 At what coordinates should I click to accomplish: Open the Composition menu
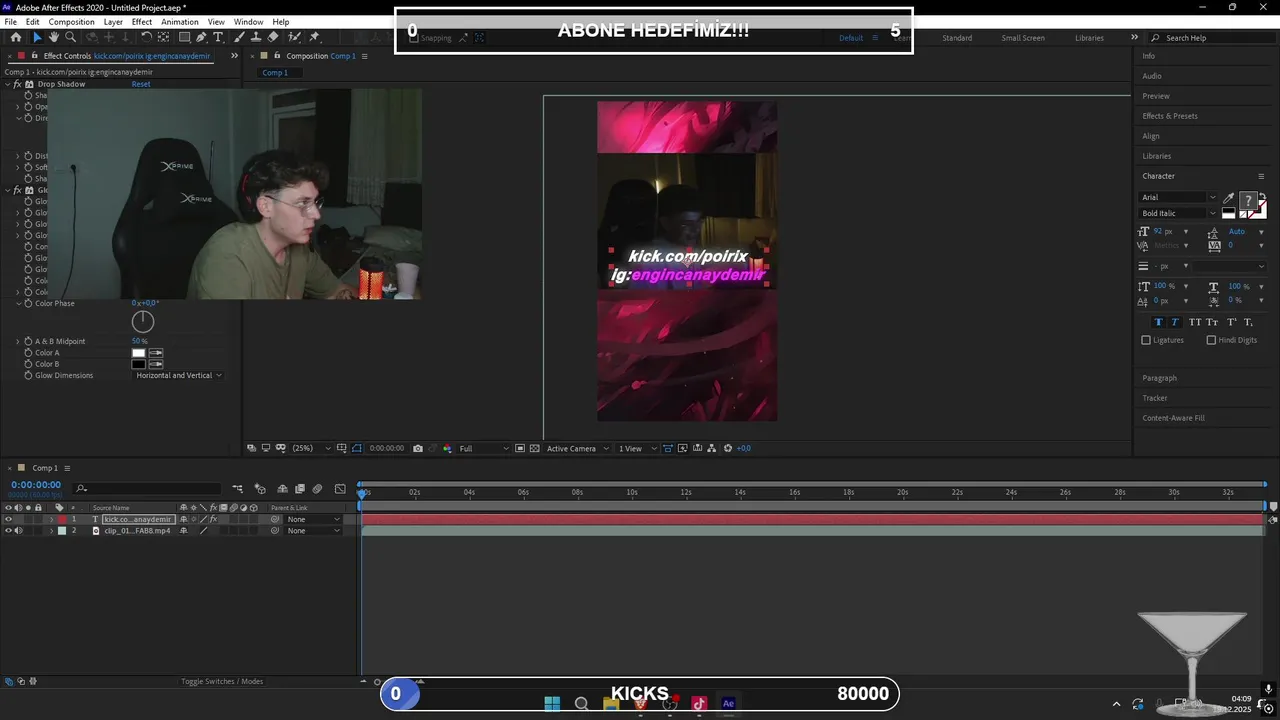pos(71,21)
